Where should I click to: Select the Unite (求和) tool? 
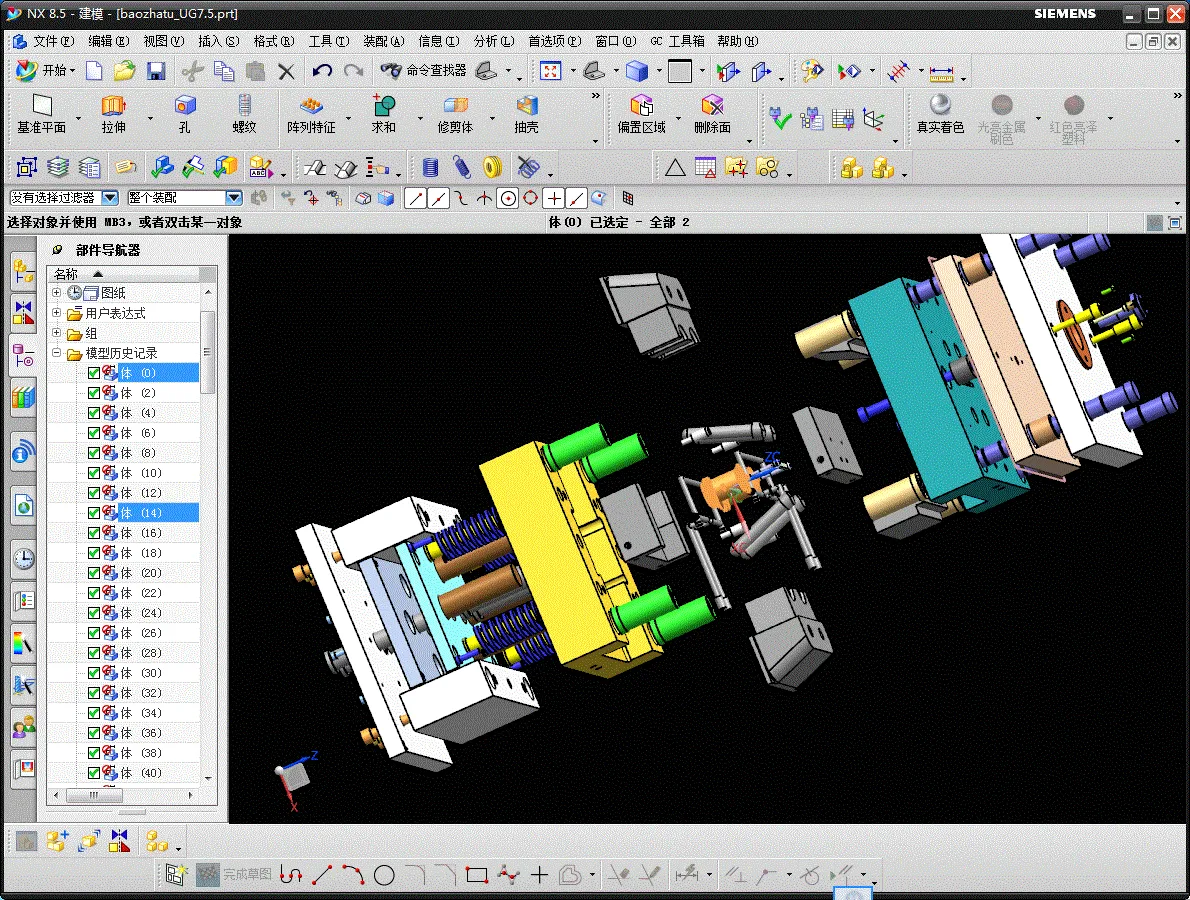383,115
